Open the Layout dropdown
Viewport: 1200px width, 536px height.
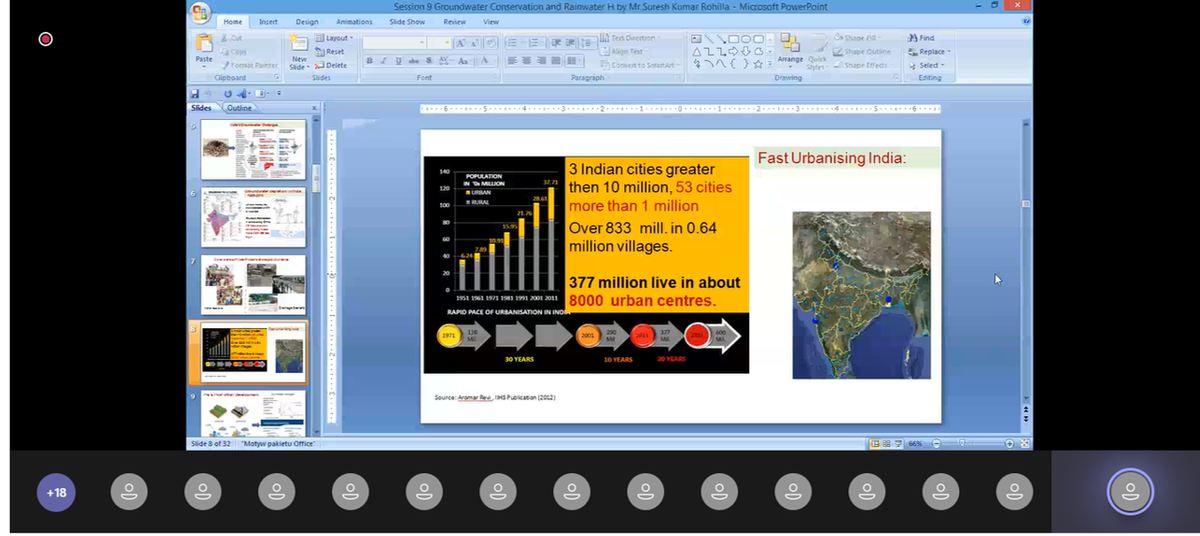pos(333,38)
